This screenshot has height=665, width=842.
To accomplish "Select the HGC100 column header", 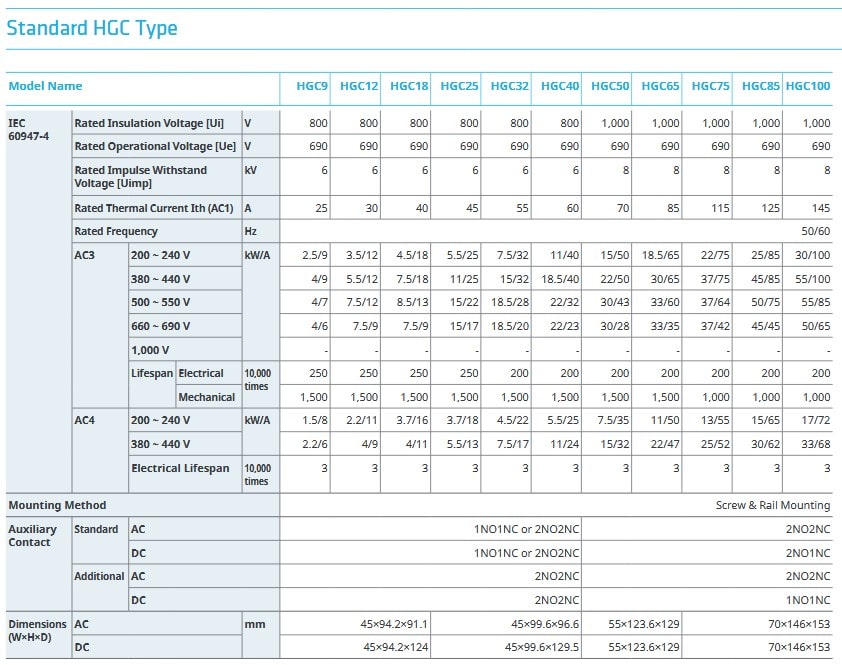I will click(x=808, y=86).
